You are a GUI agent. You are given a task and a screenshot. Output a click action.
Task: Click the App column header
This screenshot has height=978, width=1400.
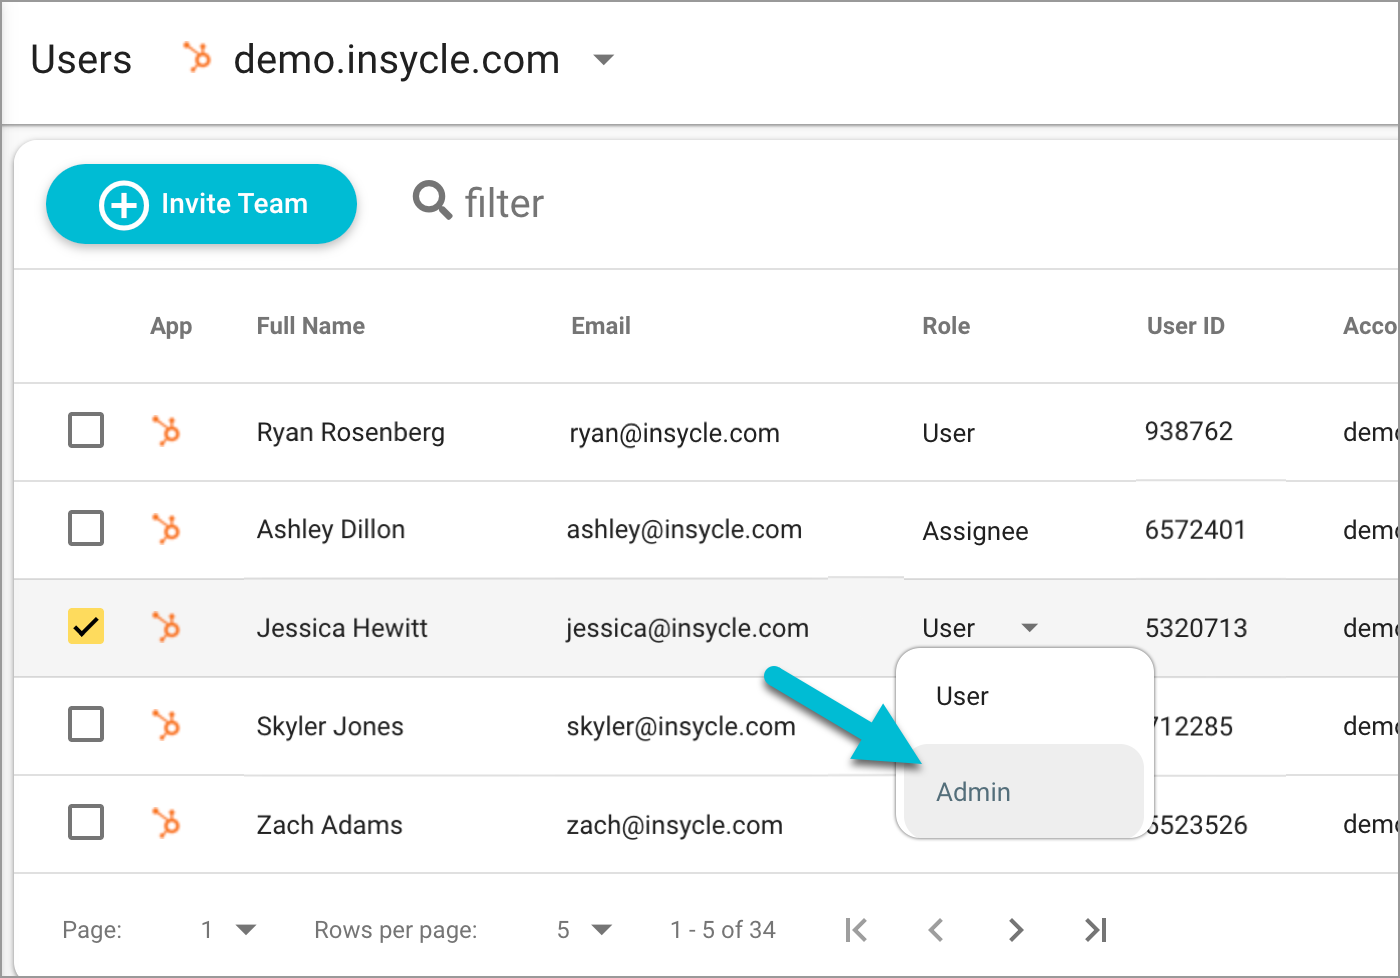(x=171, y=327)
